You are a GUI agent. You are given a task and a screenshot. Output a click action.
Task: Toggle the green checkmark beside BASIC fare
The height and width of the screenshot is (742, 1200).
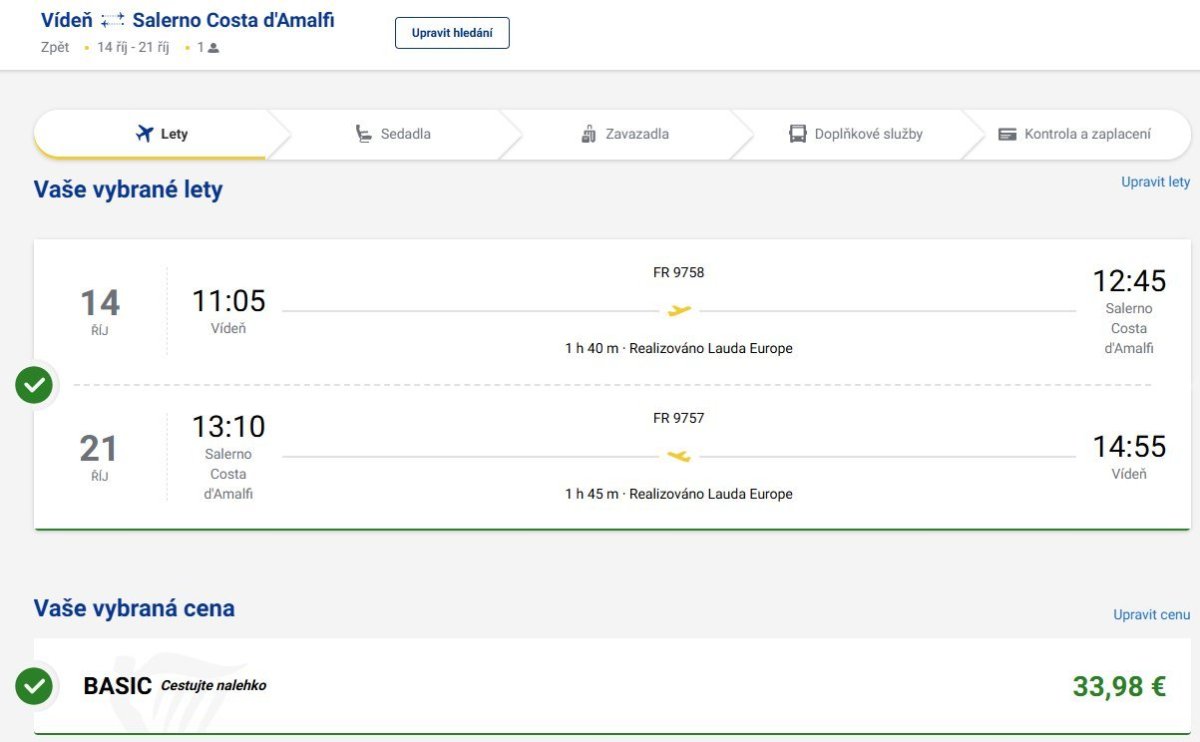(34, 686)
